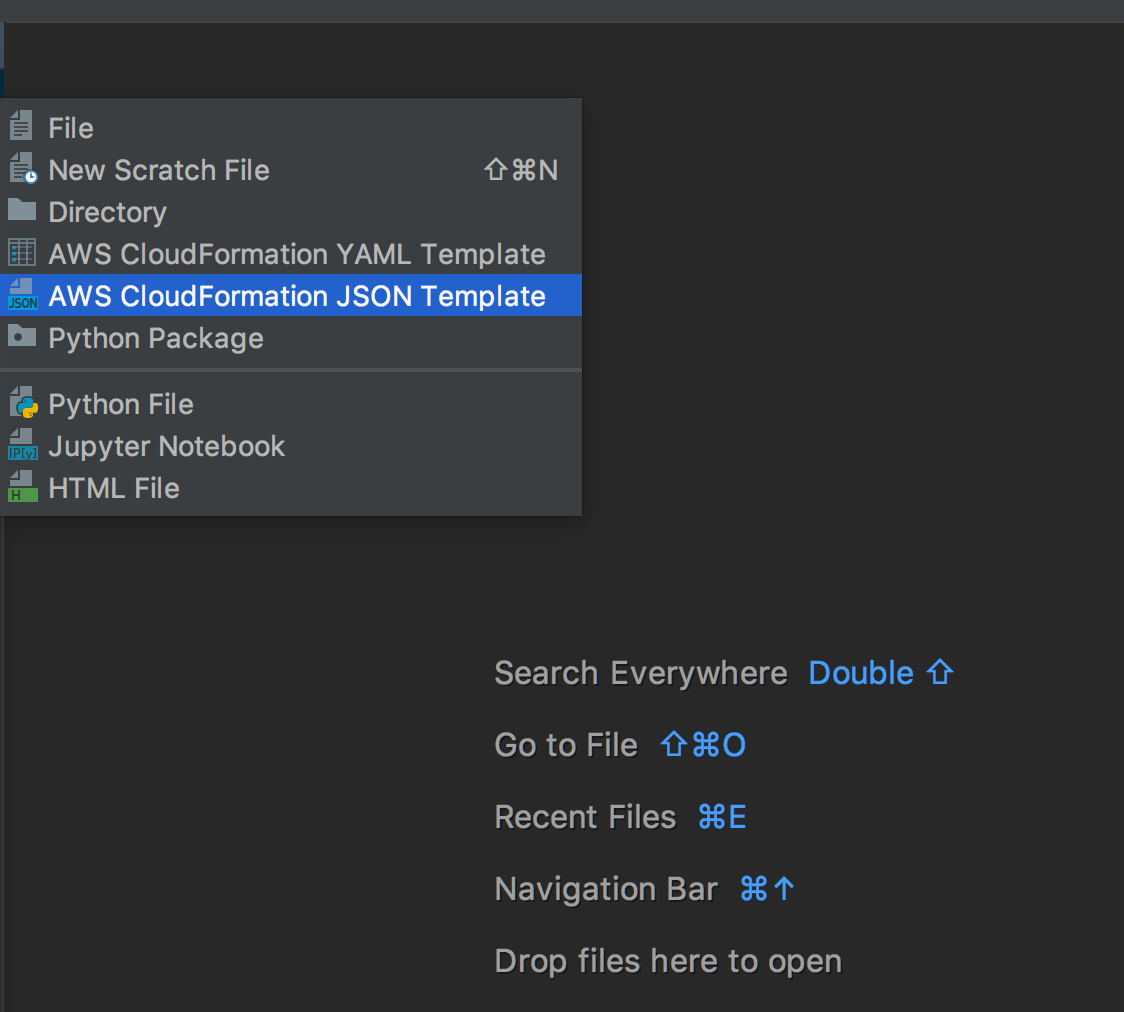Image resolution: width=1124 pixels, height=1012 pixels.
Task: Select New Scratch File menu entry
Action: [x=290, y=171]
